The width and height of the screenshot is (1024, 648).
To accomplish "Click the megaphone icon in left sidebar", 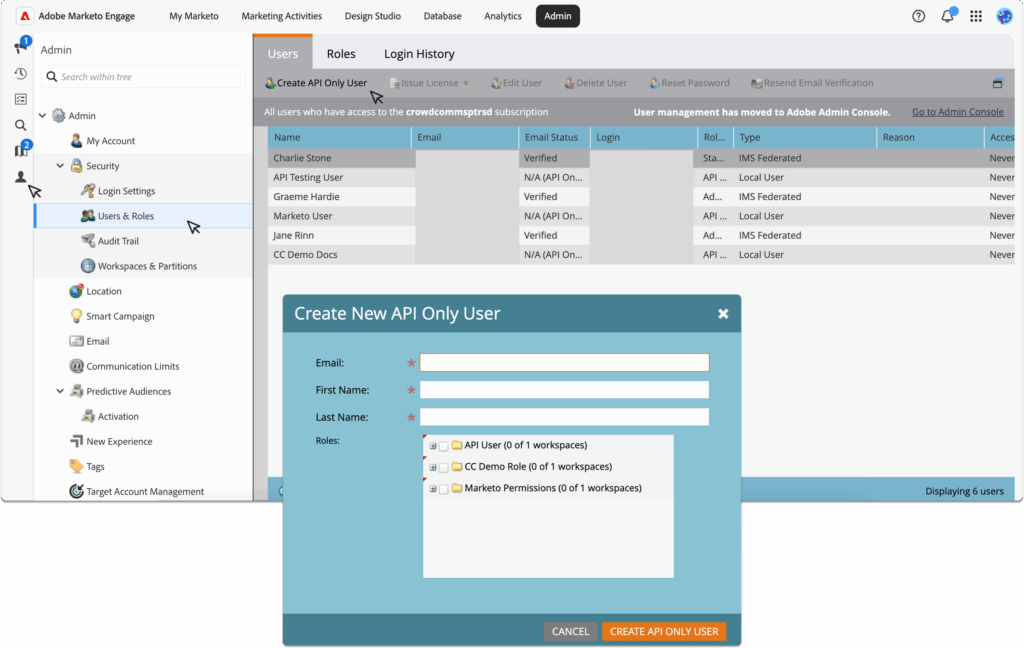I will [x=20, y=47].
